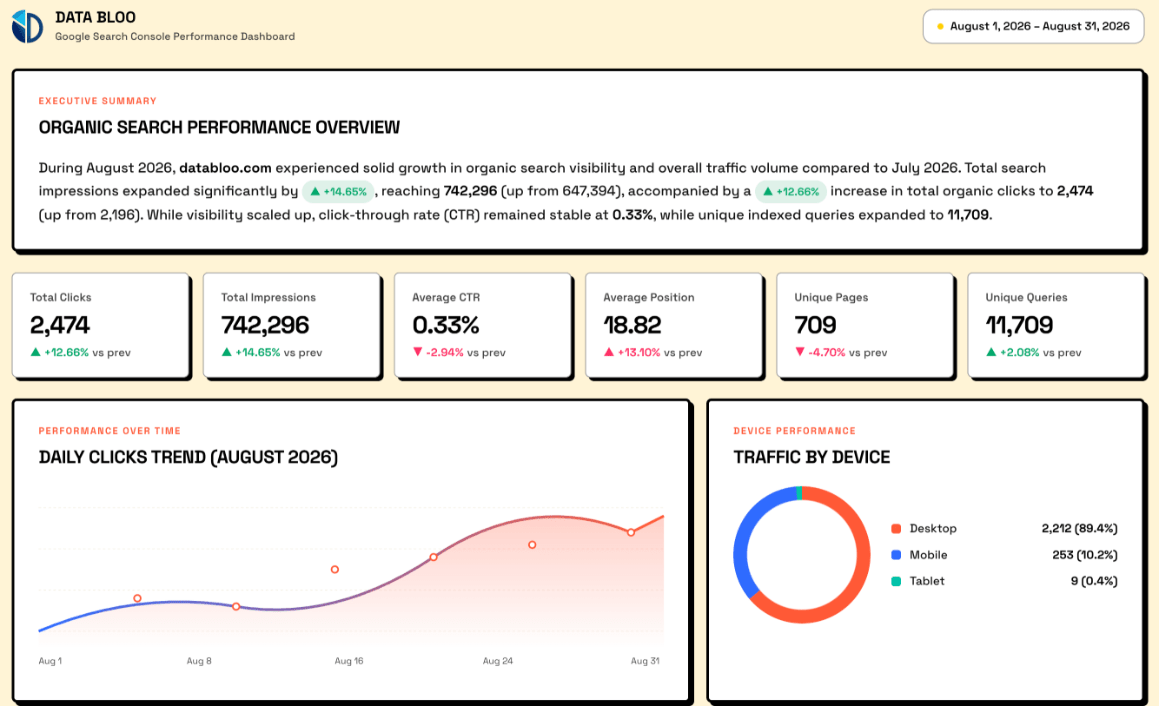Click the '-2.94% vs prev' text
The image size is (1159, 706).
[x=466, y=353]
